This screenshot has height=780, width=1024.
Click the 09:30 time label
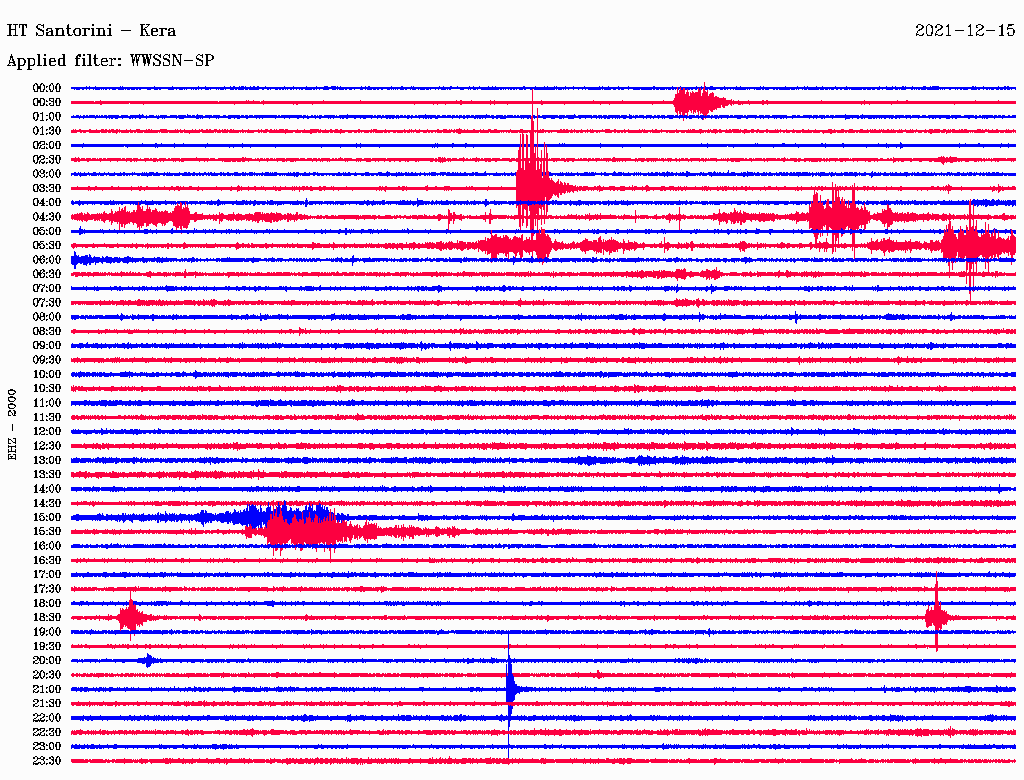[47, 360]
